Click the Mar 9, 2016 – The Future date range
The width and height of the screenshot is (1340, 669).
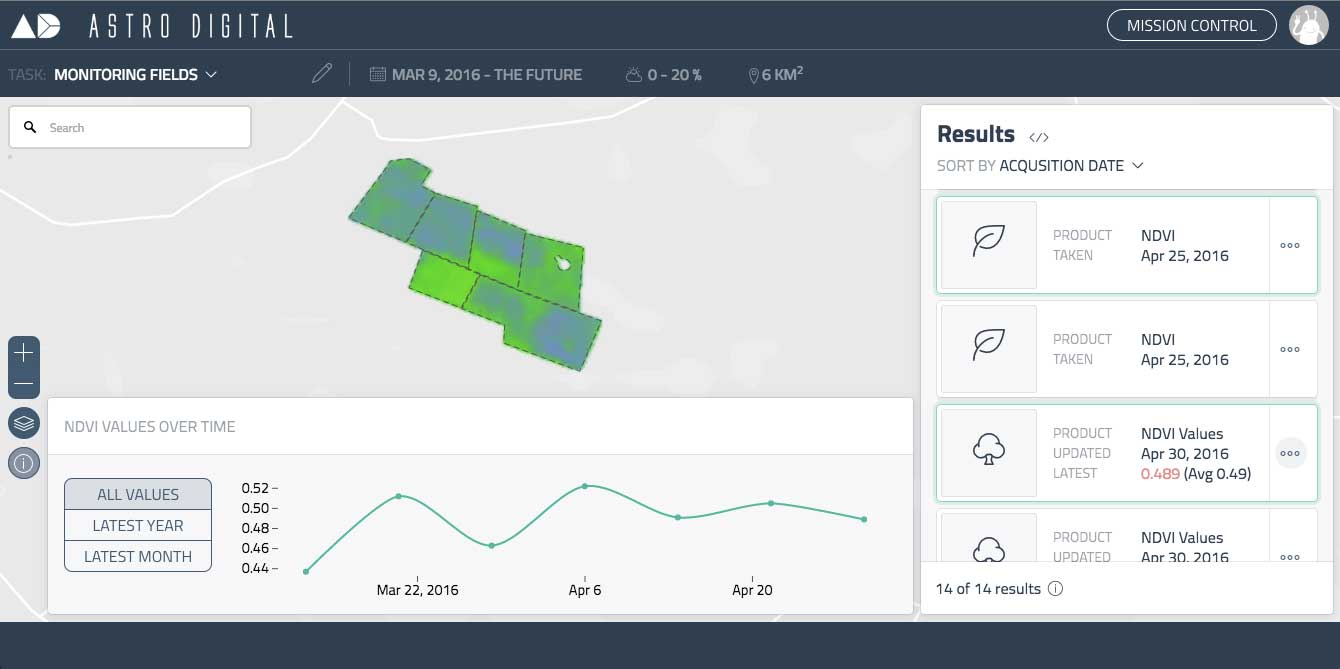pos(486,74)
